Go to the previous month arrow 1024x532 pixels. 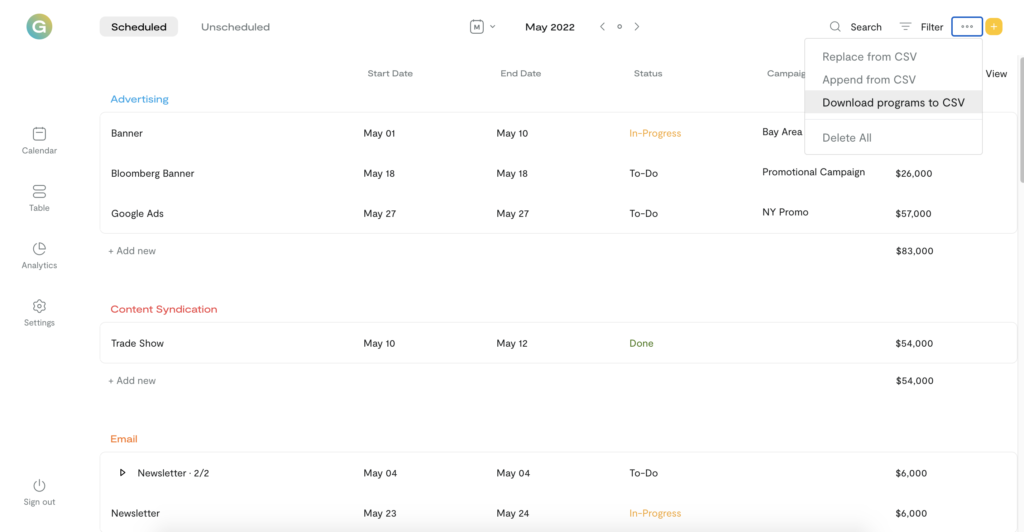[602, 27]
